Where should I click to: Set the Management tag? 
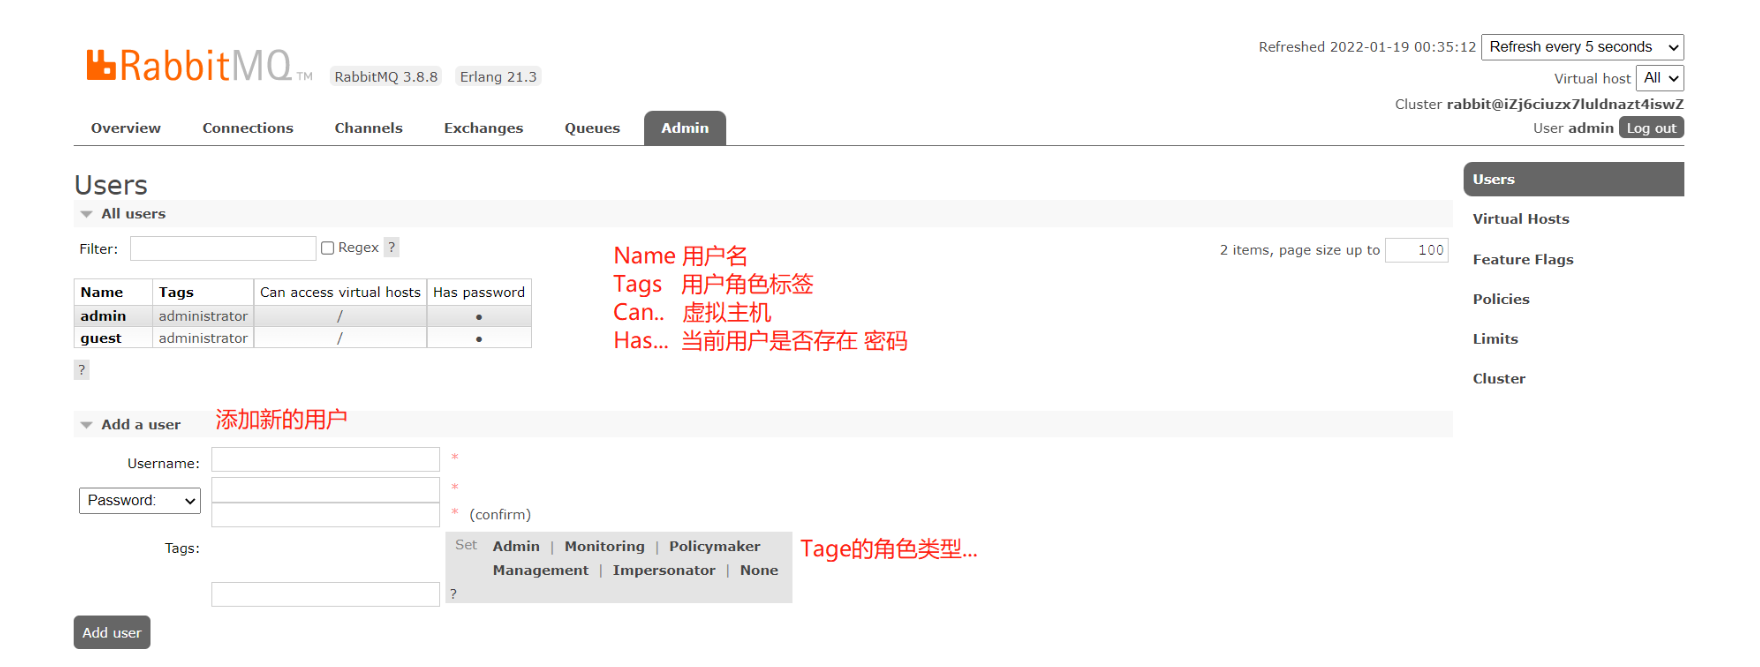click(x=541, y=570)
